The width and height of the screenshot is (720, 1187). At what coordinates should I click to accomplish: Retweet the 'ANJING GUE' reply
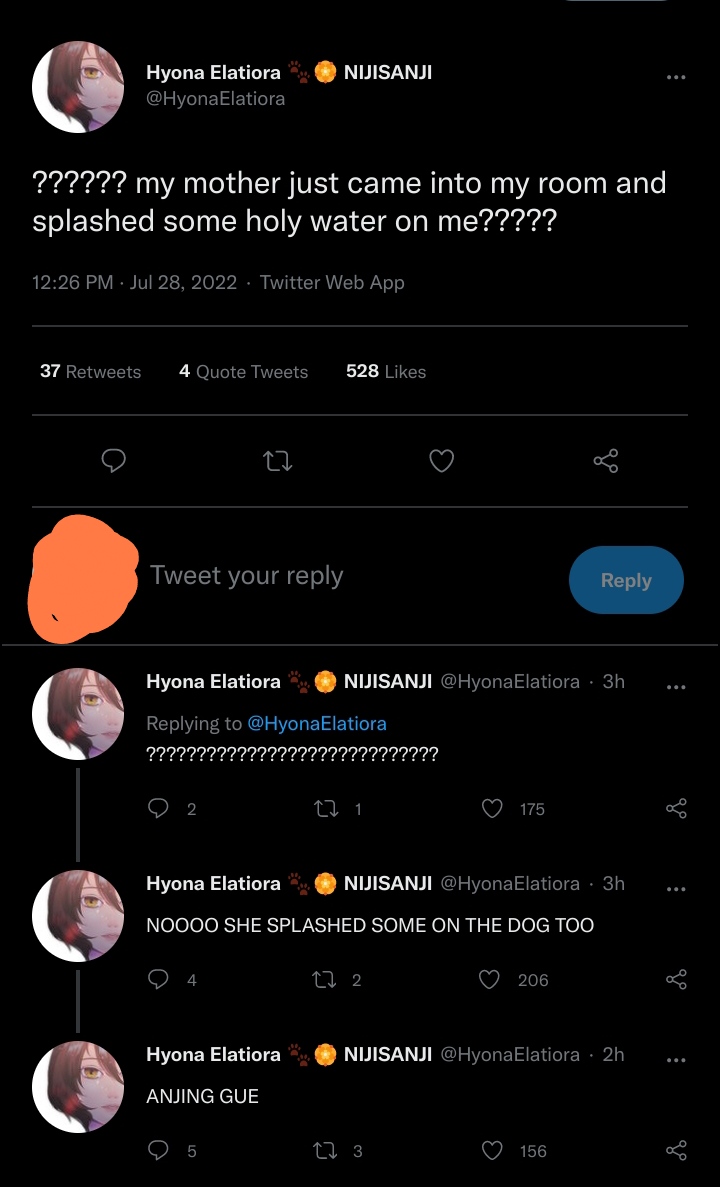coord(325,1151)
